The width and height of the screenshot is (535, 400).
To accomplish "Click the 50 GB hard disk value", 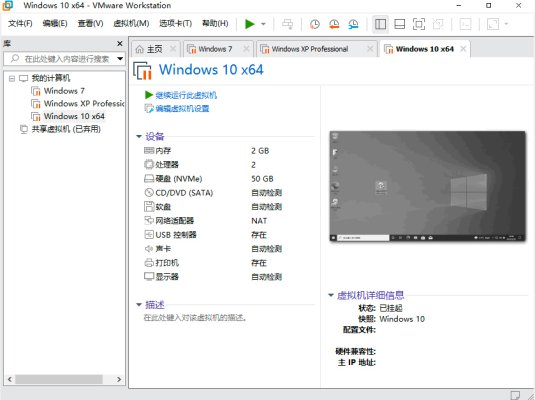I will [262, 179].
